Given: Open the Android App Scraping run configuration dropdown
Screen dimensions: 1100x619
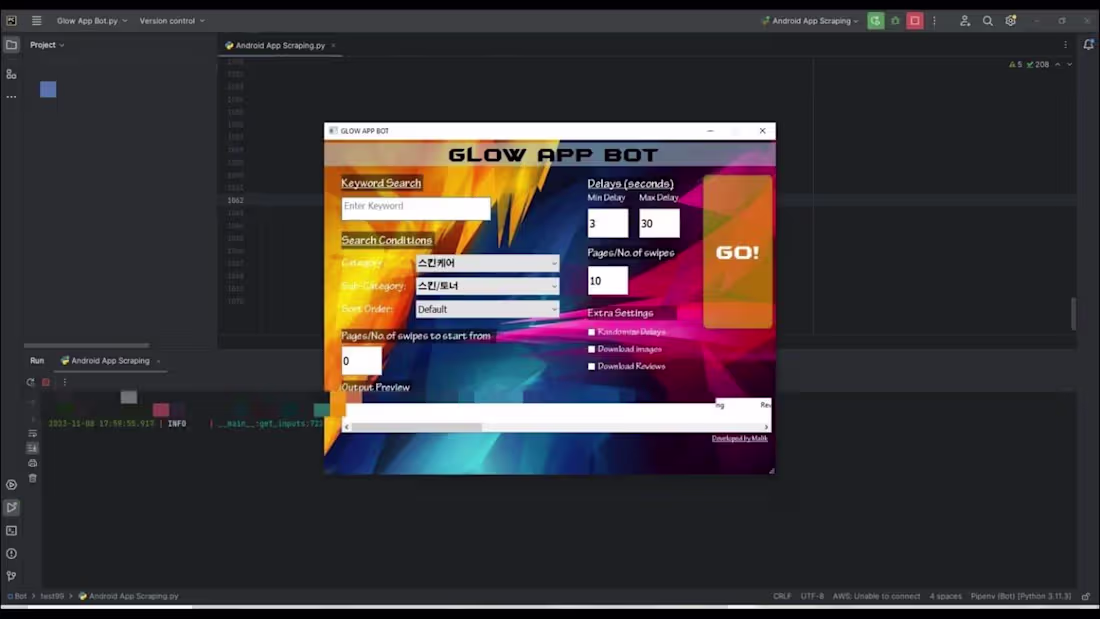Looking at the screenshot, I should coord(810,21).
